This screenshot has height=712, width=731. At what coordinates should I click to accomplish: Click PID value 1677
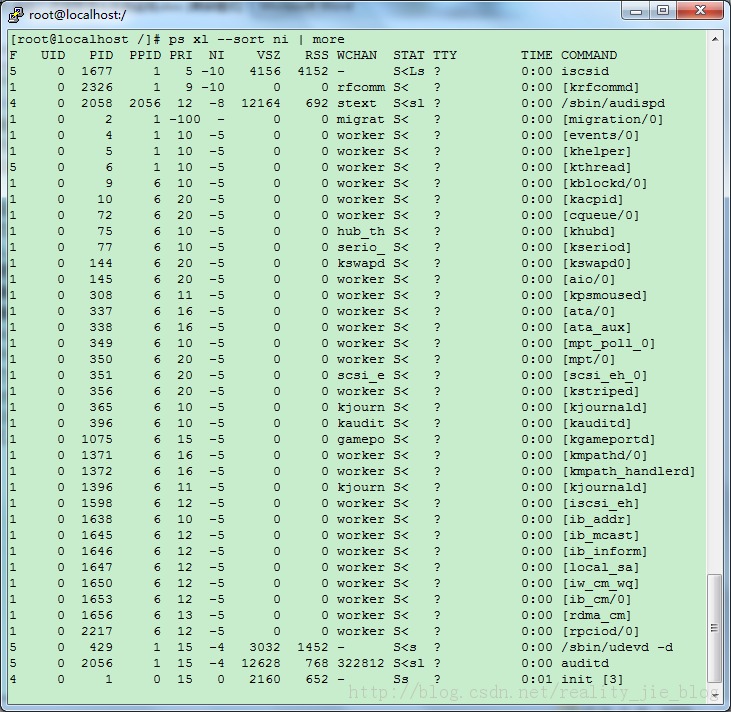97,71
